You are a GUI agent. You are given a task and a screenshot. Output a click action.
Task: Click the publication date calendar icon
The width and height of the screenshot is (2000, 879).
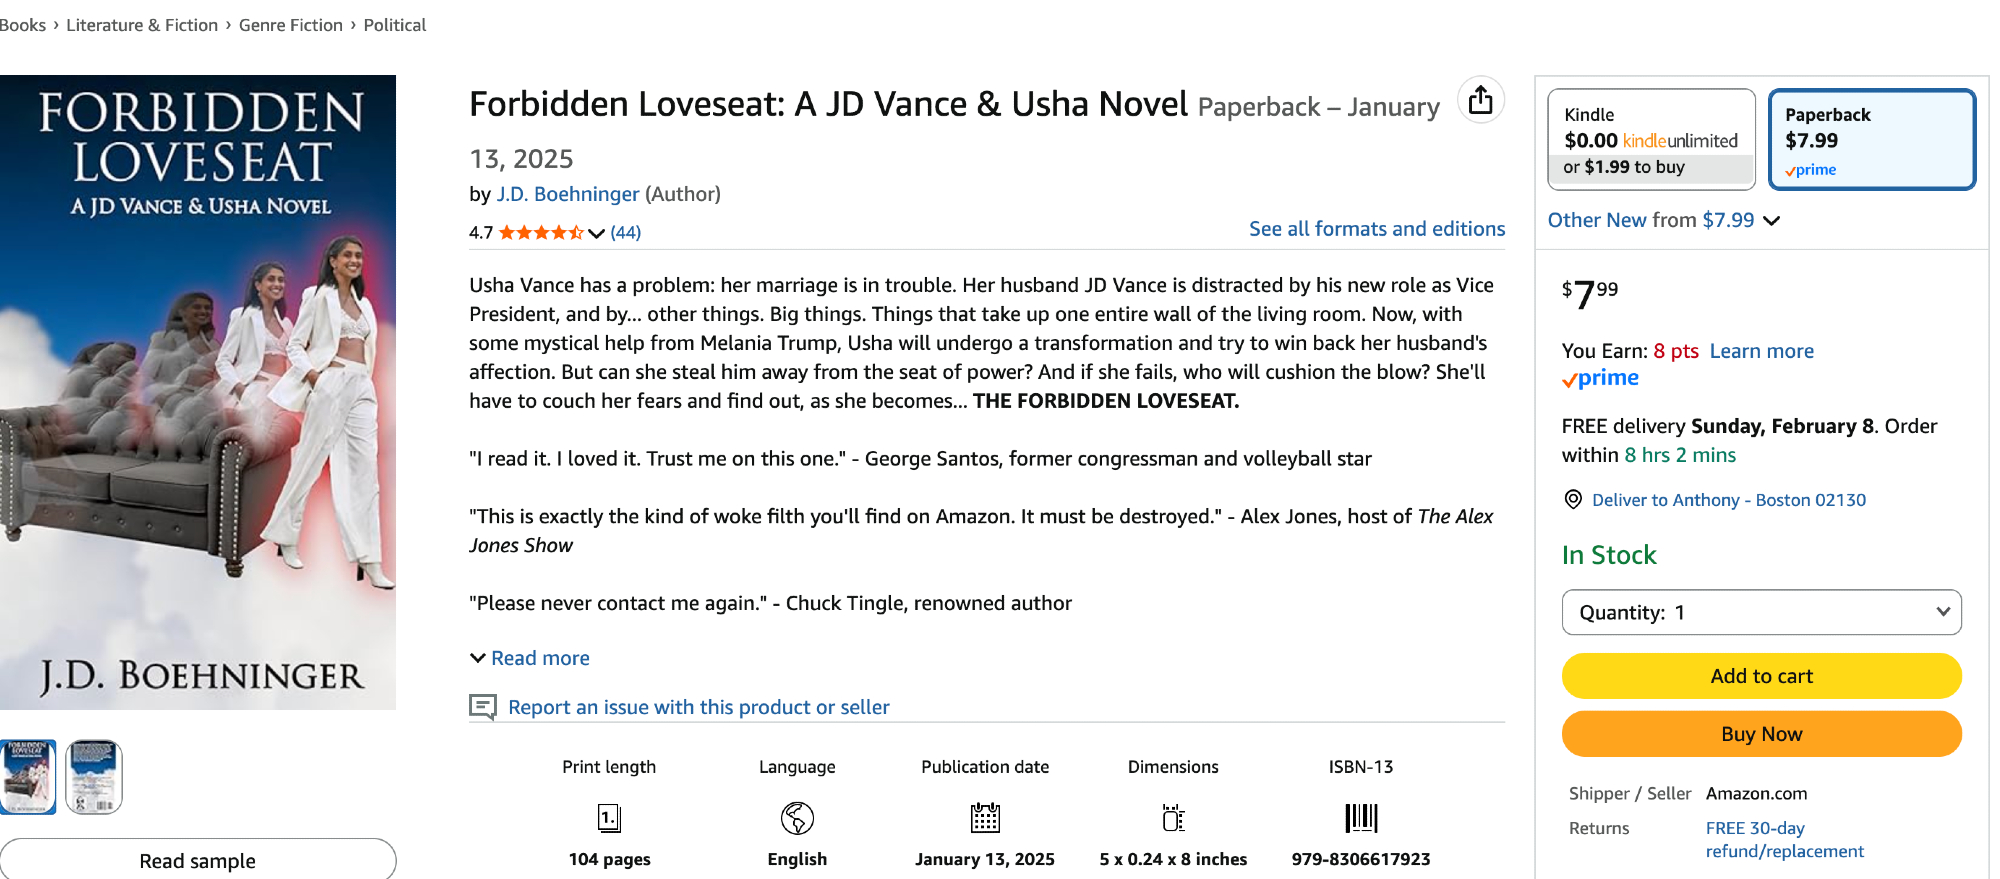tap(985, 818)
